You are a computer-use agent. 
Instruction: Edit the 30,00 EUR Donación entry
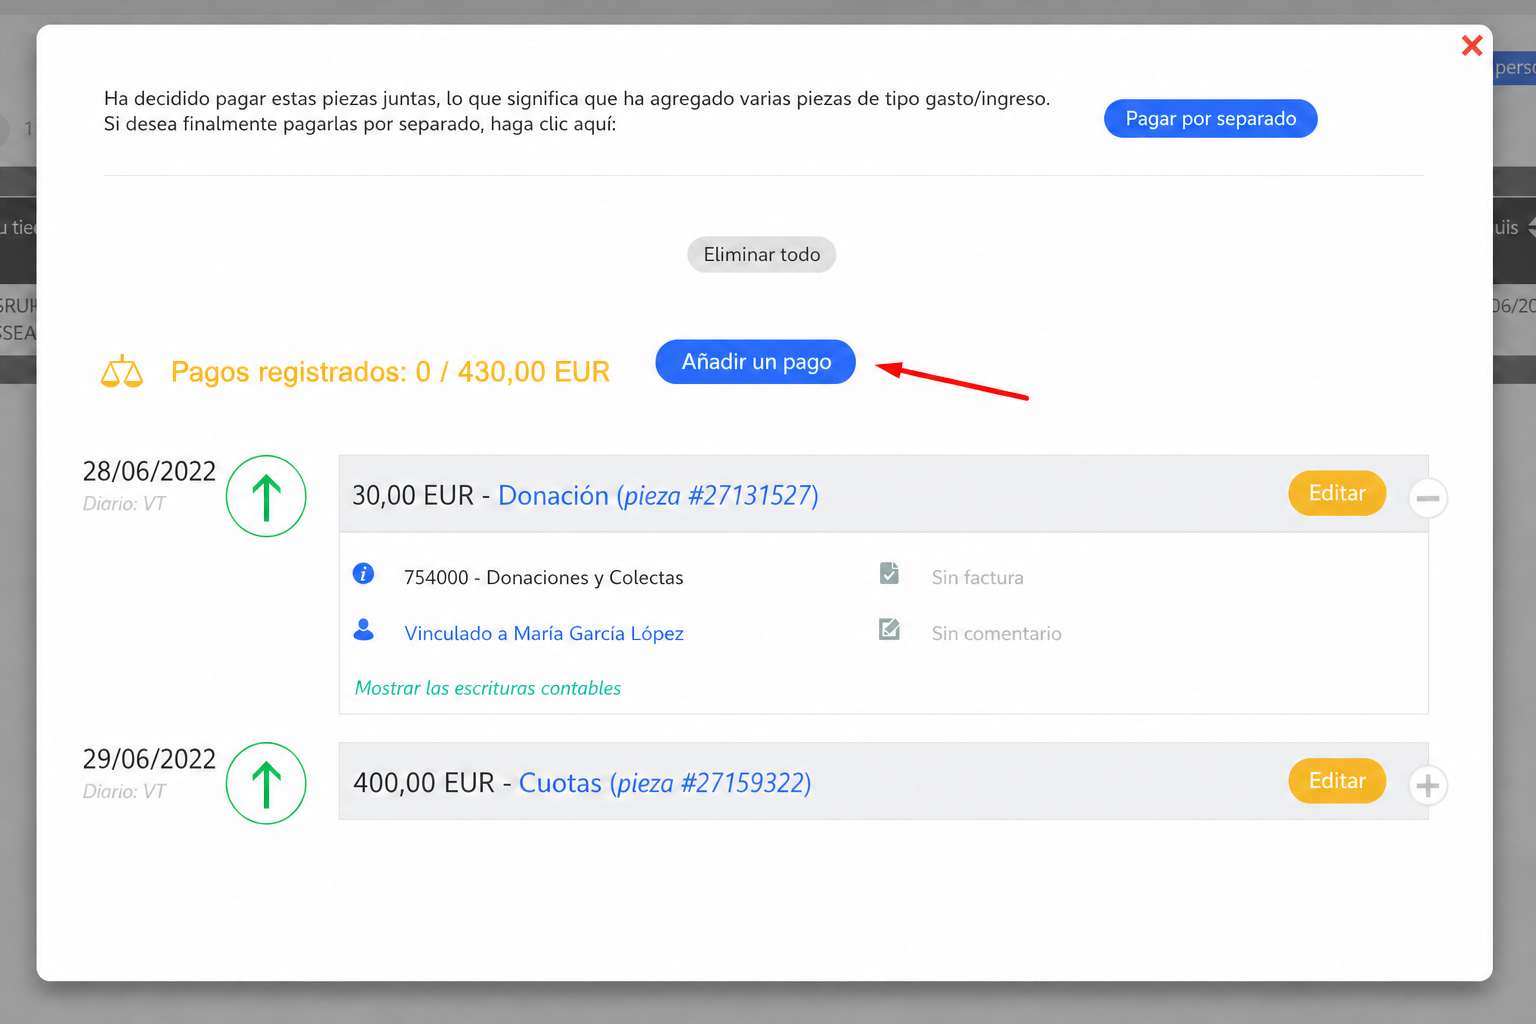[1337, 493]
